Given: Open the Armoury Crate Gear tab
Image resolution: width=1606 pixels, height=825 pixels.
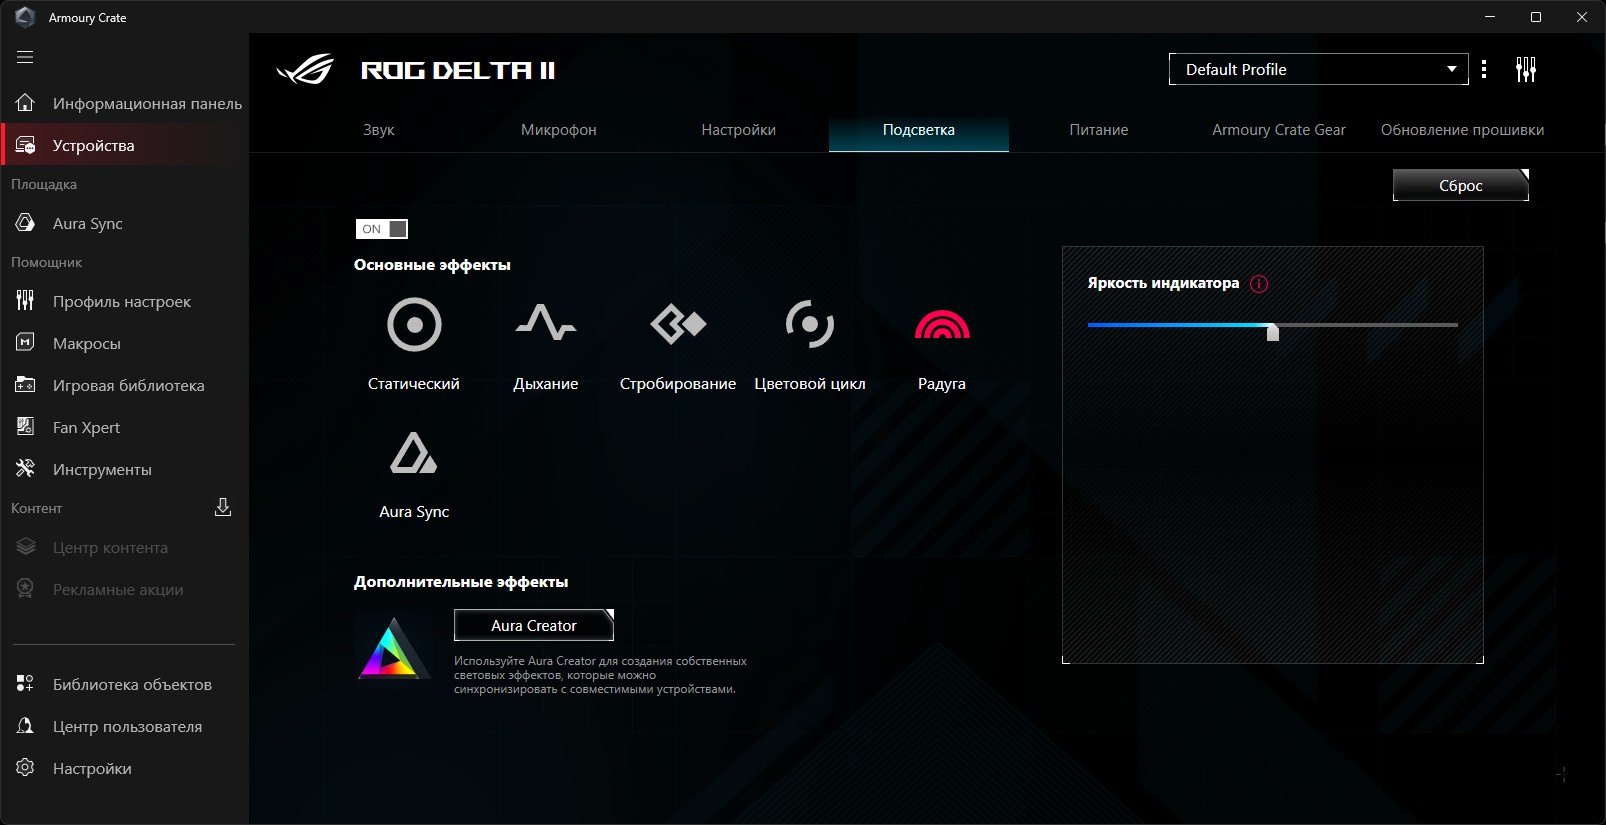Looking at the screenshot, I should point(1279,130).
